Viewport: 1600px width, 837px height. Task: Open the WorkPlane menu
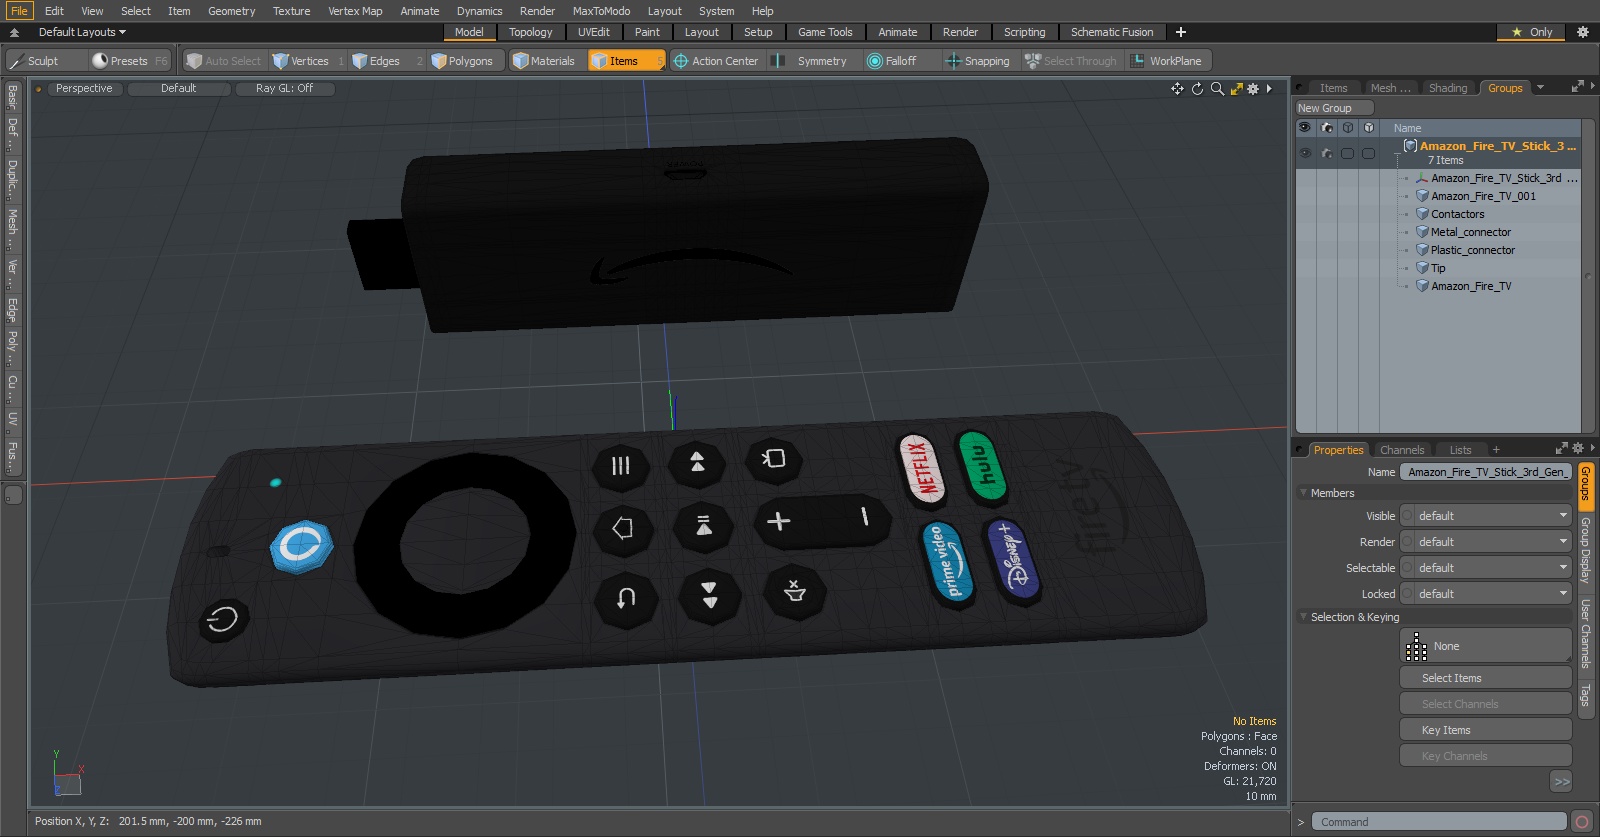point(1168,61)
